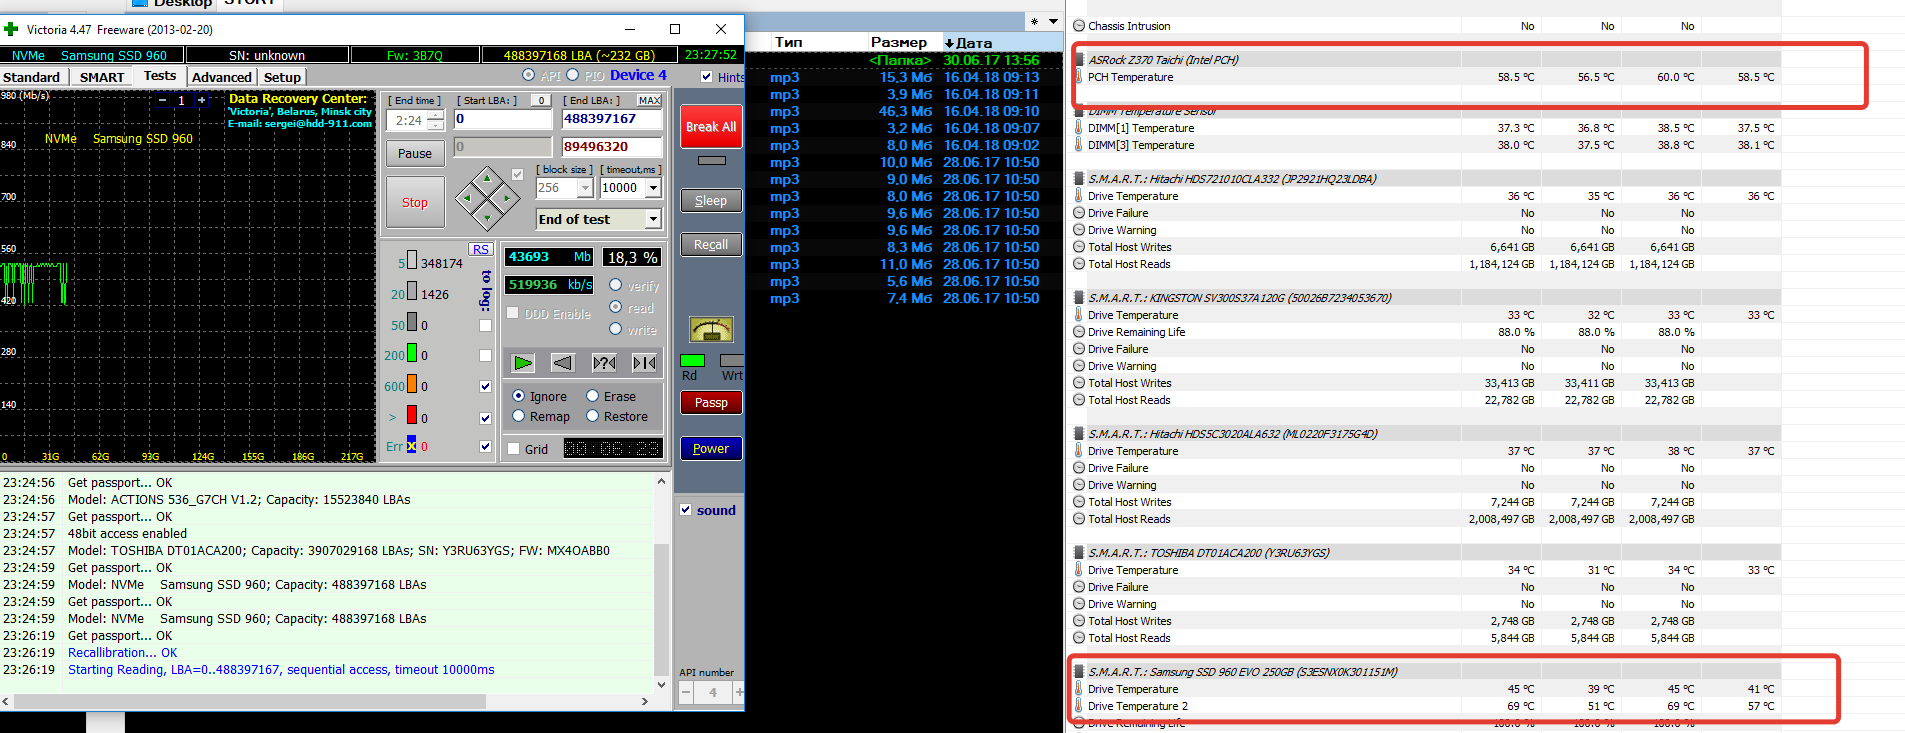This screenshot has width=1905, height=733.
Task: Click the End time spinner down arrow
Action: [436, 126]
